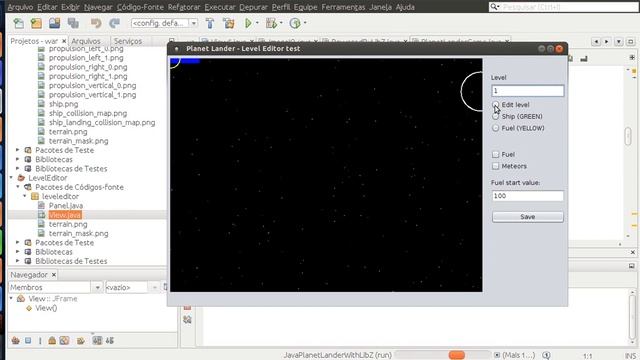
Task: Switch to the Arquivos tab
Action: click(x=86, y=41)
